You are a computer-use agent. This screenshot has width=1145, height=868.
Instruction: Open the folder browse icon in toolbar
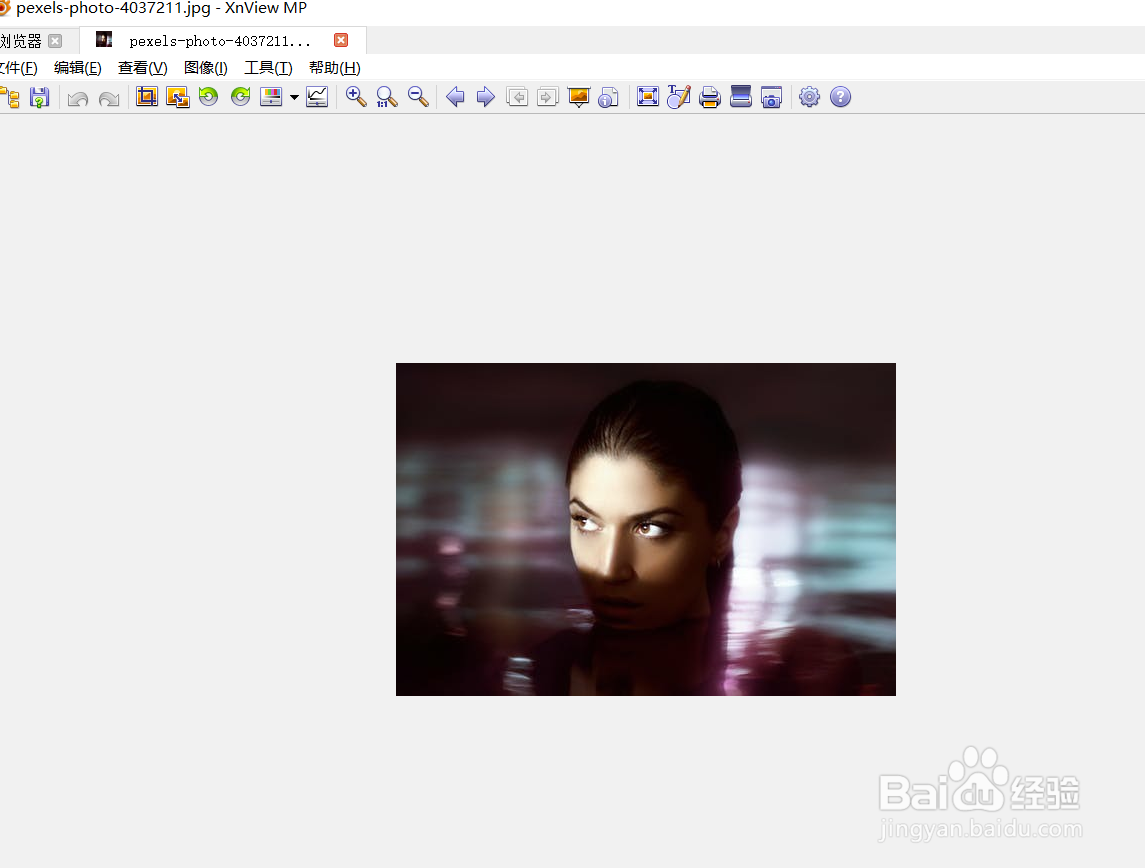[x=9, y=97]
